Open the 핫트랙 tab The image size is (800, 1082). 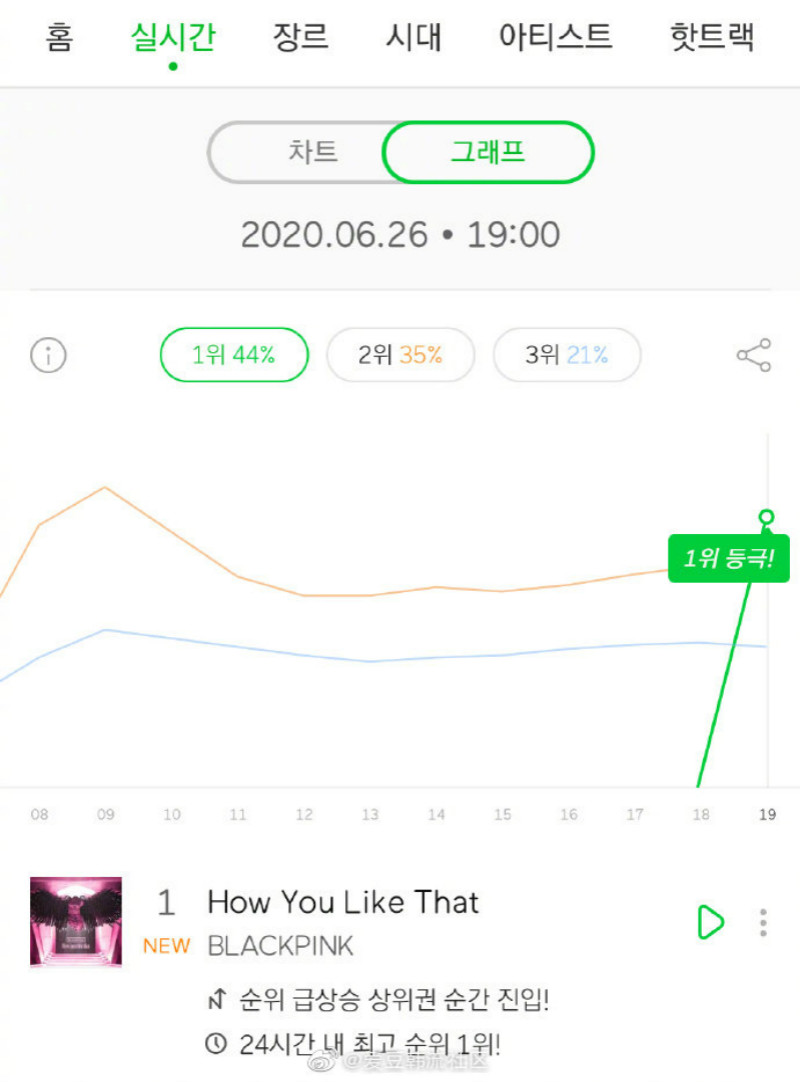coord(712,38)
